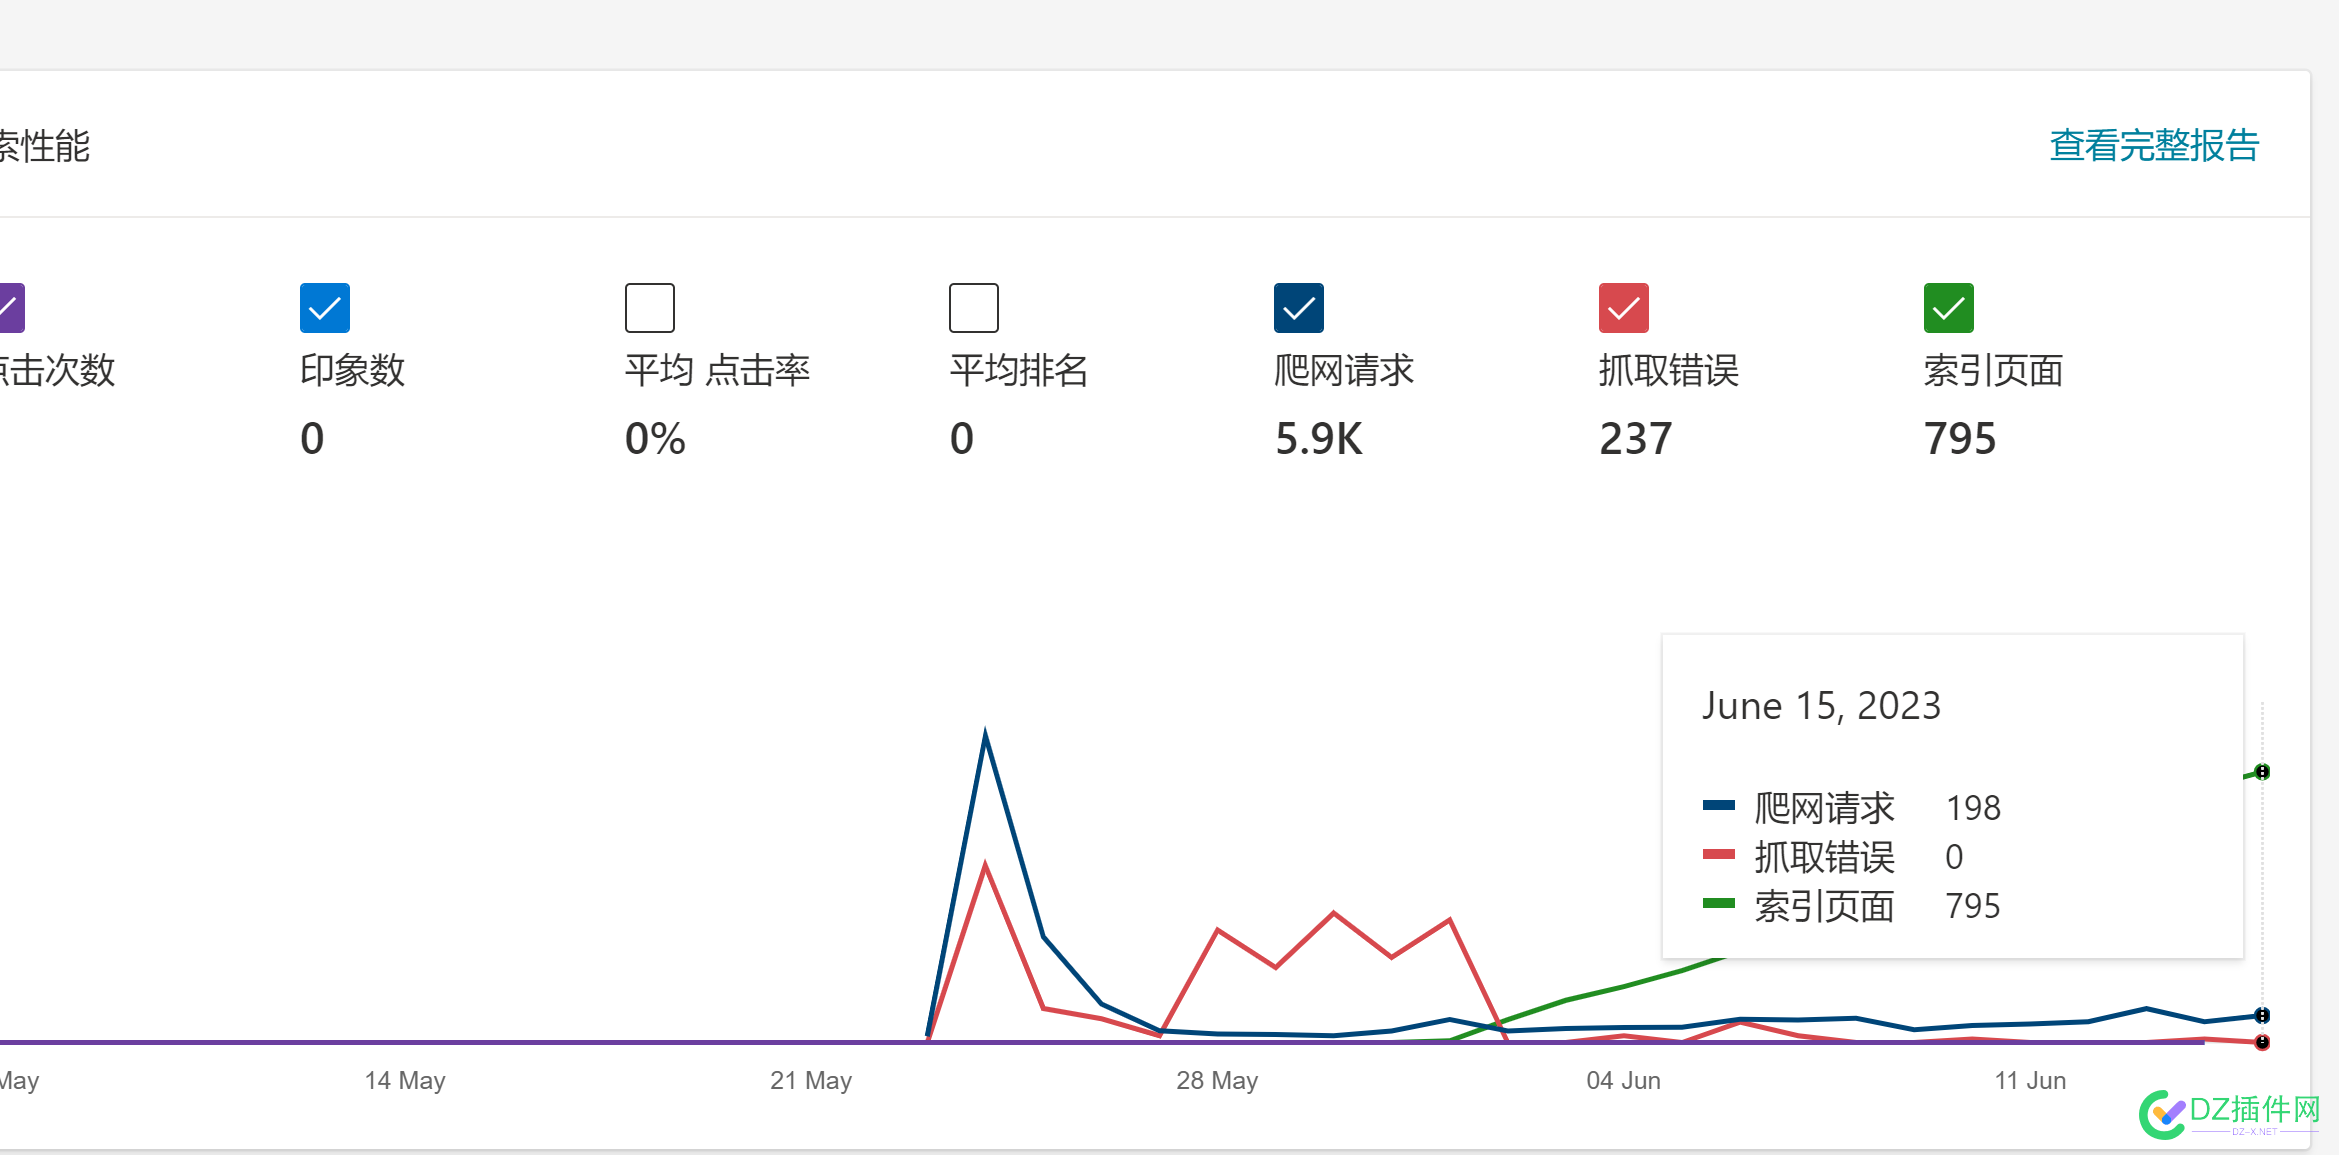Click the 28 May axis label
The image size is (2339, 1155).
coord(1217,1081)
